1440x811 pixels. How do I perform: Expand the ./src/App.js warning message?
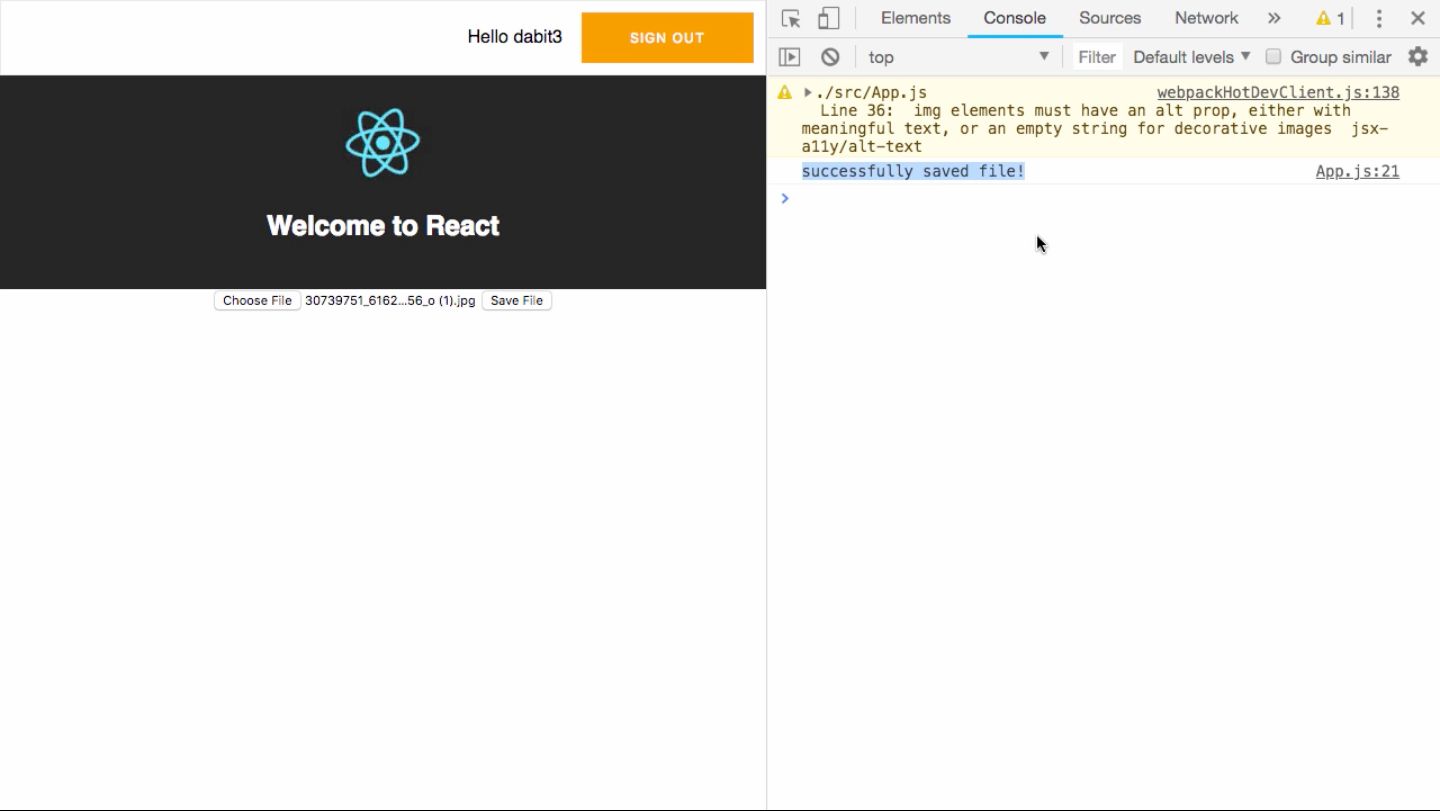coord(808,92)
